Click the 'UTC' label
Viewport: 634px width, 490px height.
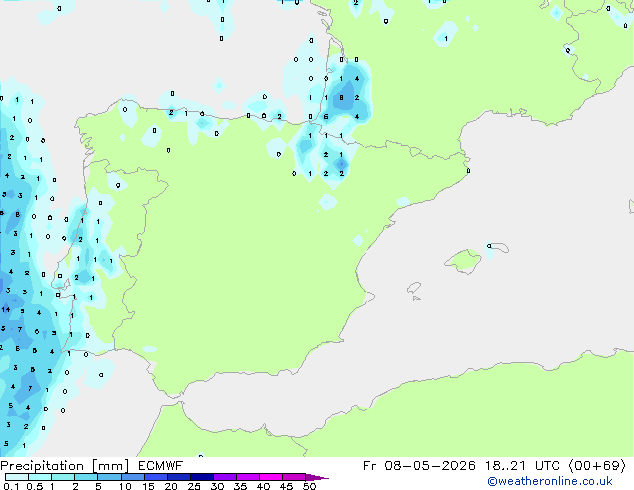click(547, 466)
